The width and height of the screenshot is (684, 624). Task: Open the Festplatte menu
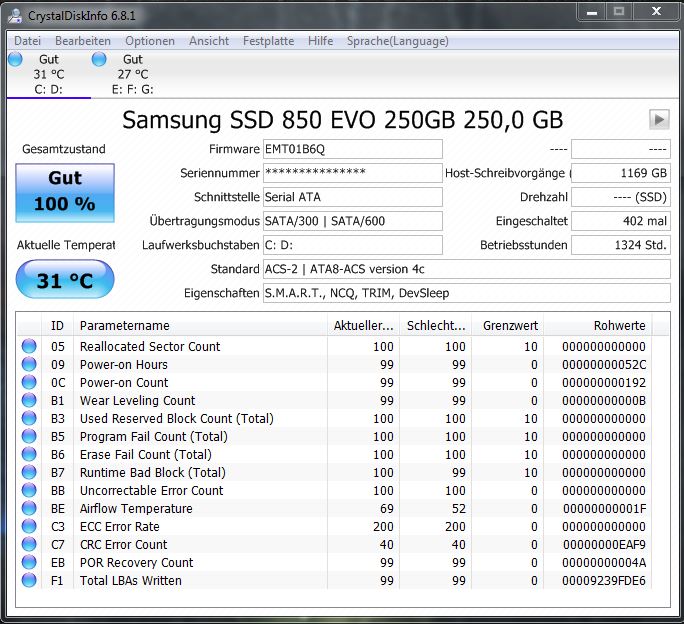268,41
